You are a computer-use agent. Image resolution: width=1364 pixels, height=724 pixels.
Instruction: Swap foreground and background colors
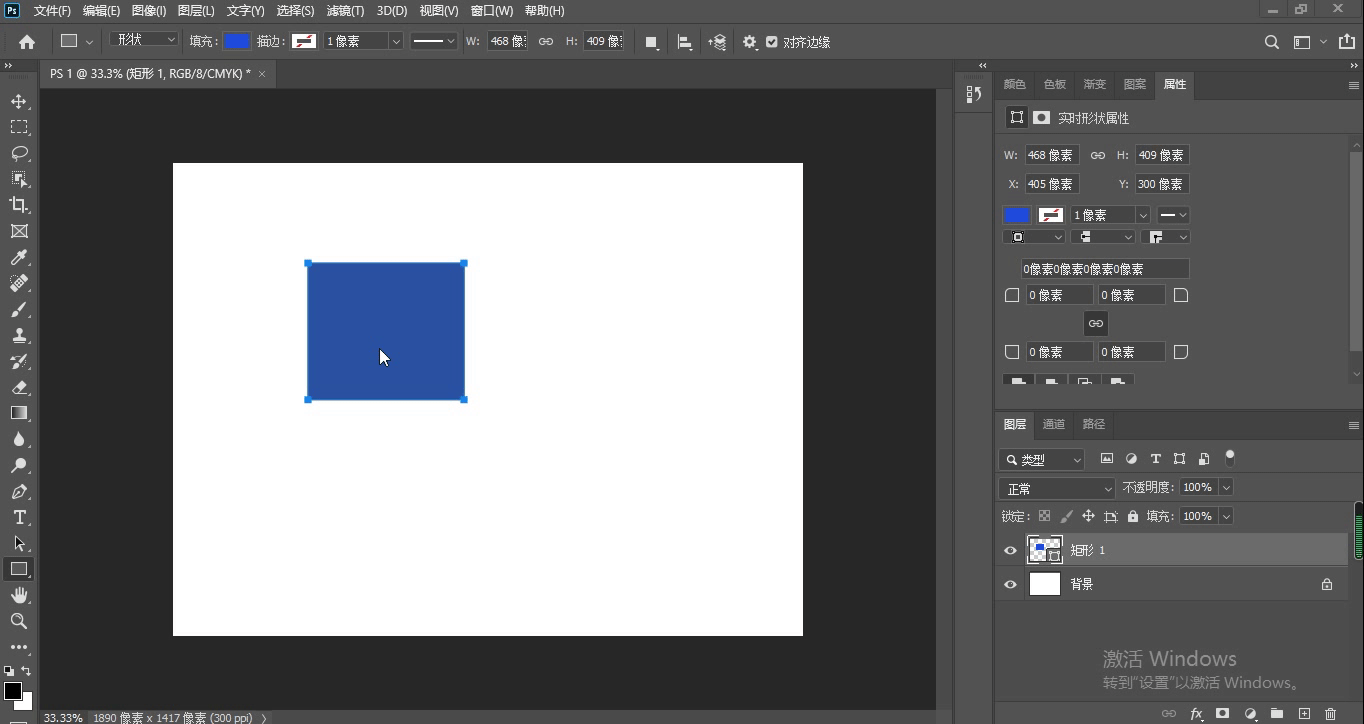[x=26, y=671]
